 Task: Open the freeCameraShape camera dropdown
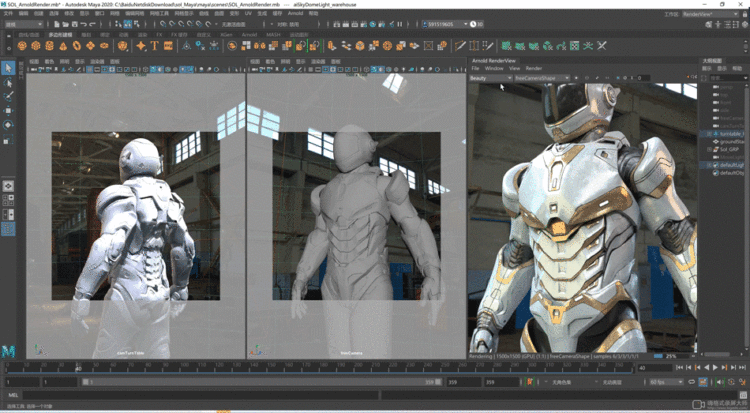pos(542,78)
